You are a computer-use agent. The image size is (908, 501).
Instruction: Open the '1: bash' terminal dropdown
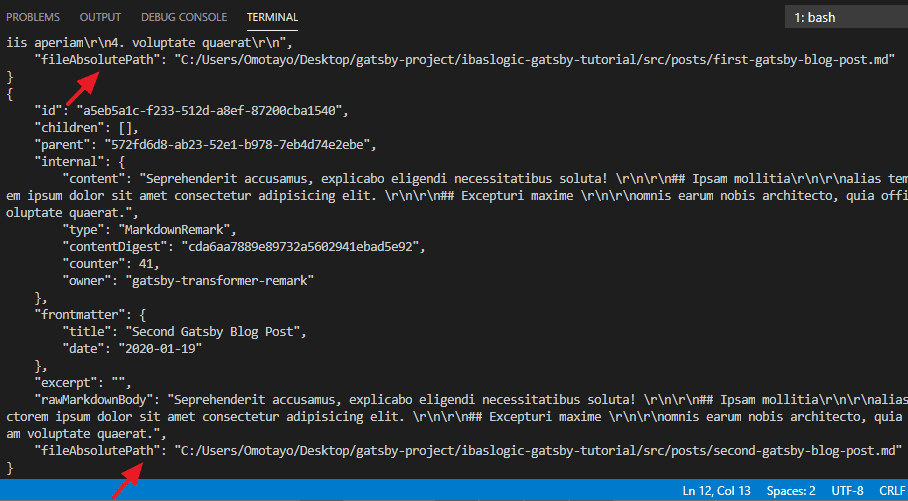point(846,17)
